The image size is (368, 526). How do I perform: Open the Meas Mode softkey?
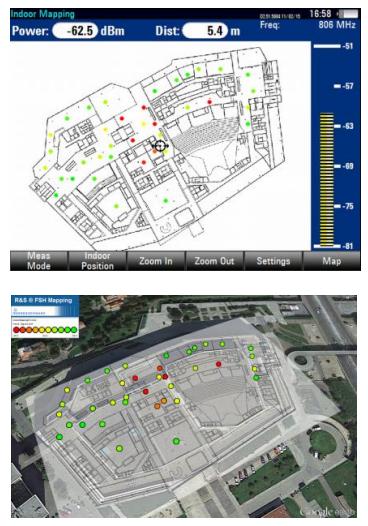[x=39, y=261]
